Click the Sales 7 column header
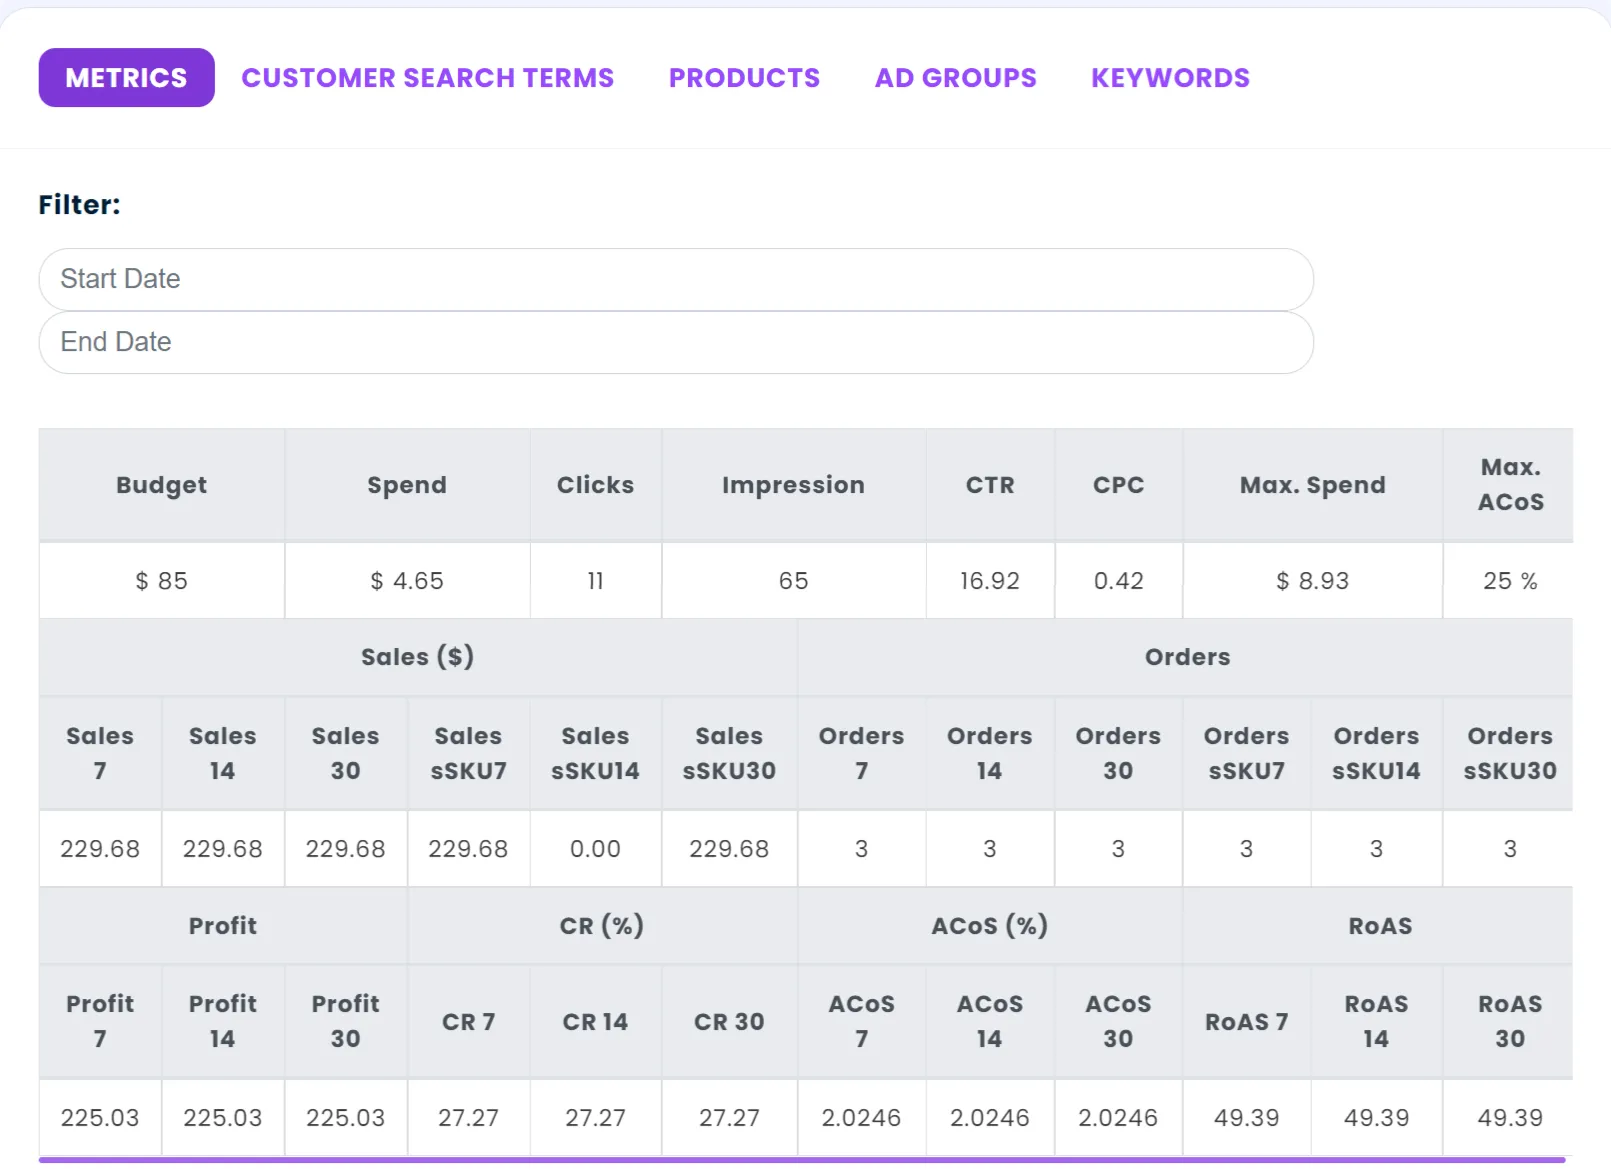 click(x=100, y=753)
